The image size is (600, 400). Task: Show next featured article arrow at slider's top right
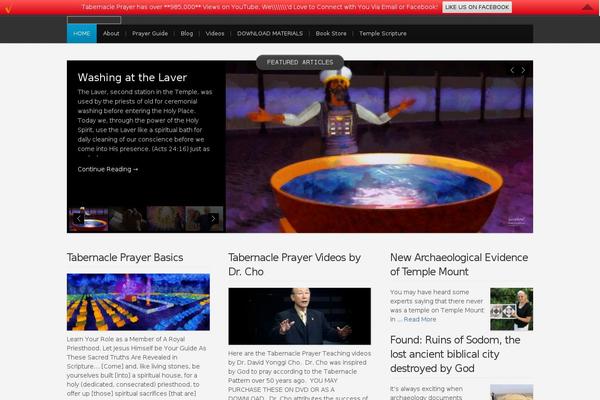523,70
